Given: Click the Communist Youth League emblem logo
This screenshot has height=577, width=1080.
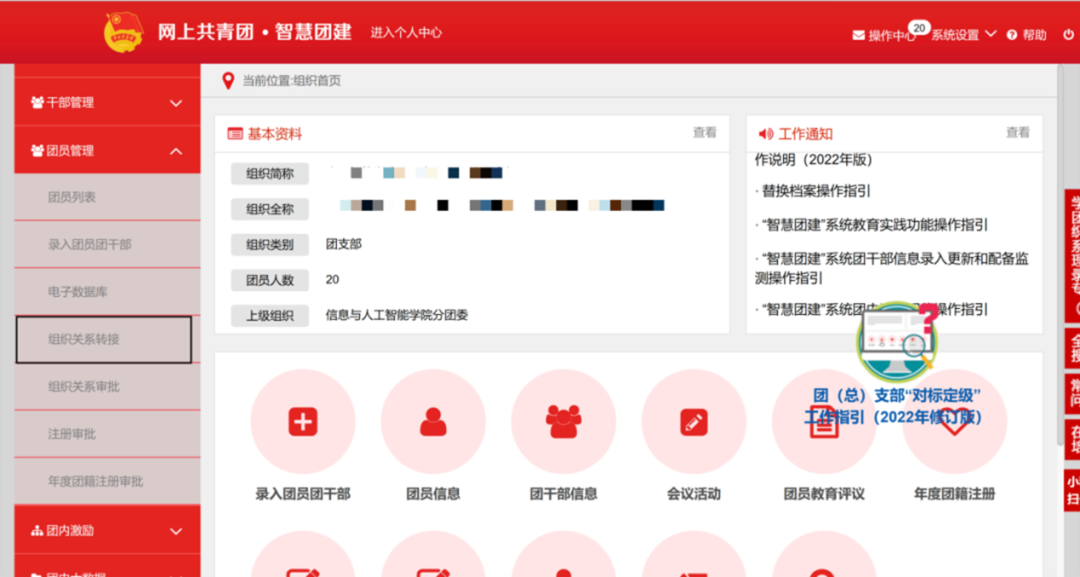Looking at the screenshot, I should pos(123,32).
